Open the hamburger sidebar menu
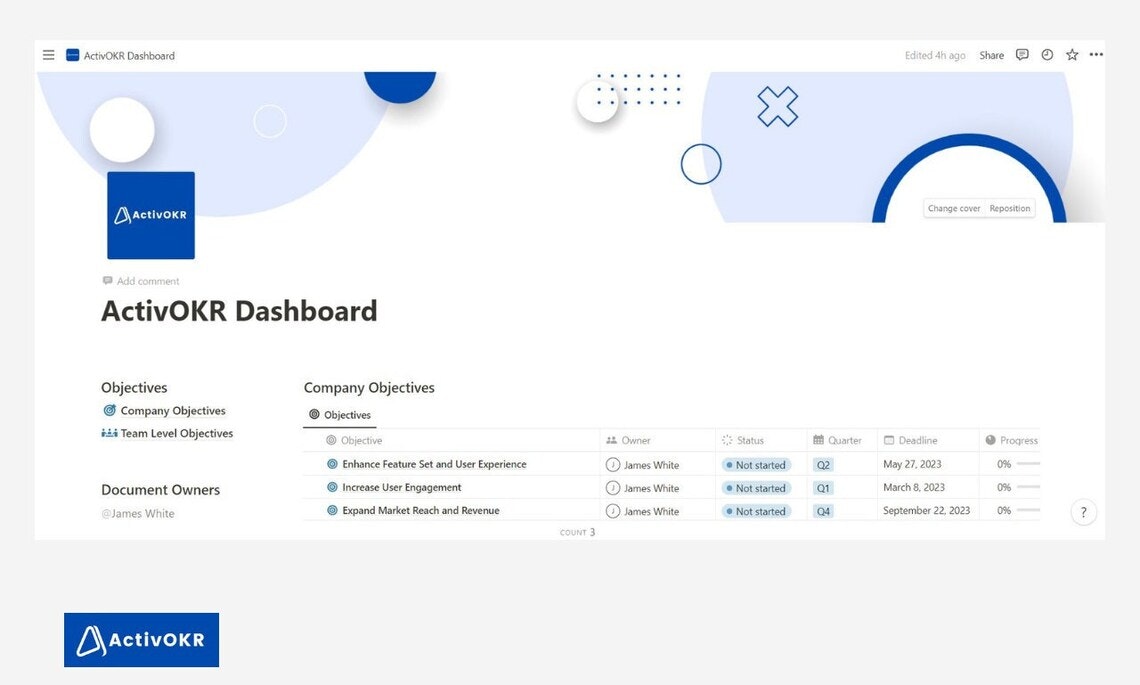The image size is (1140, 685). pyautogui.click(x=49, y=55)
